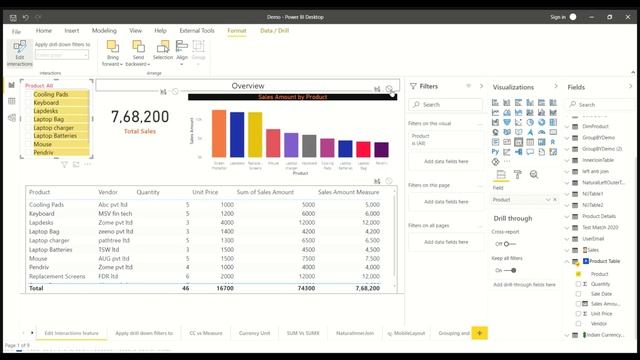
Task: Open the Selection pane icon
Action: [x=163, y=46]
